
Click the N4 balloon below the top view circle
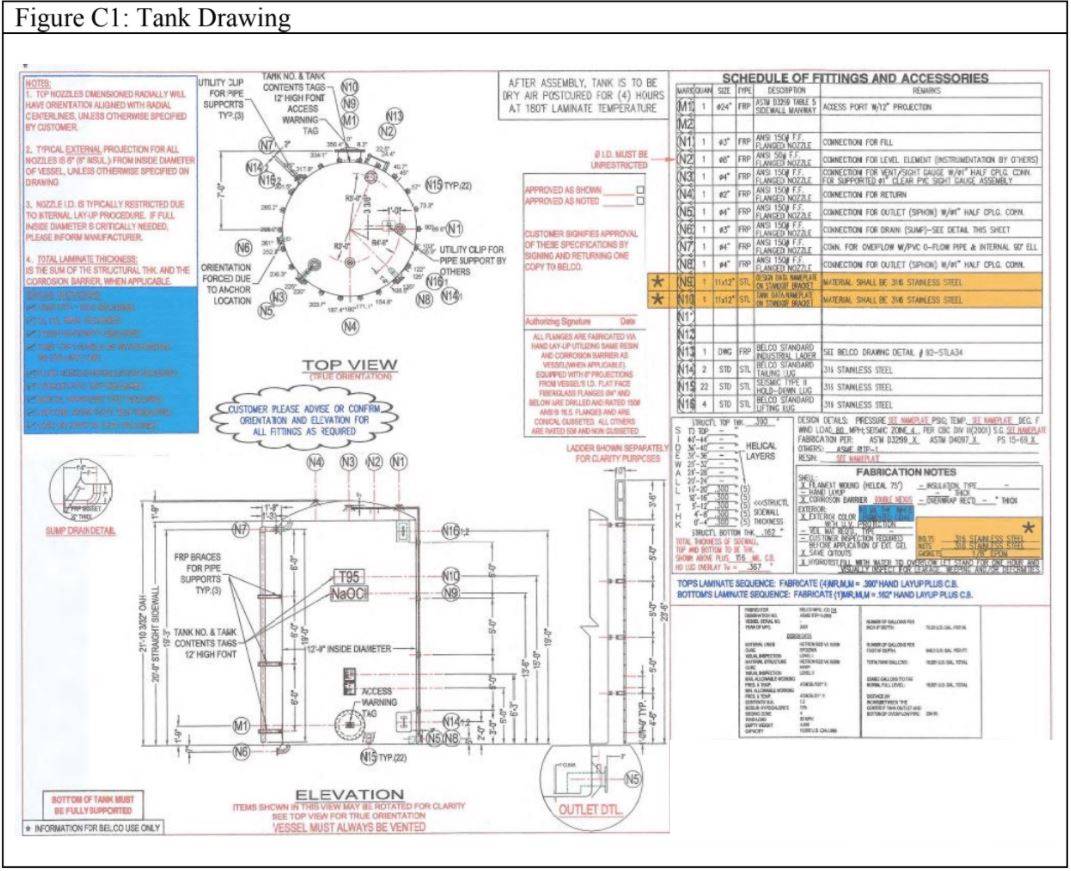349,327
